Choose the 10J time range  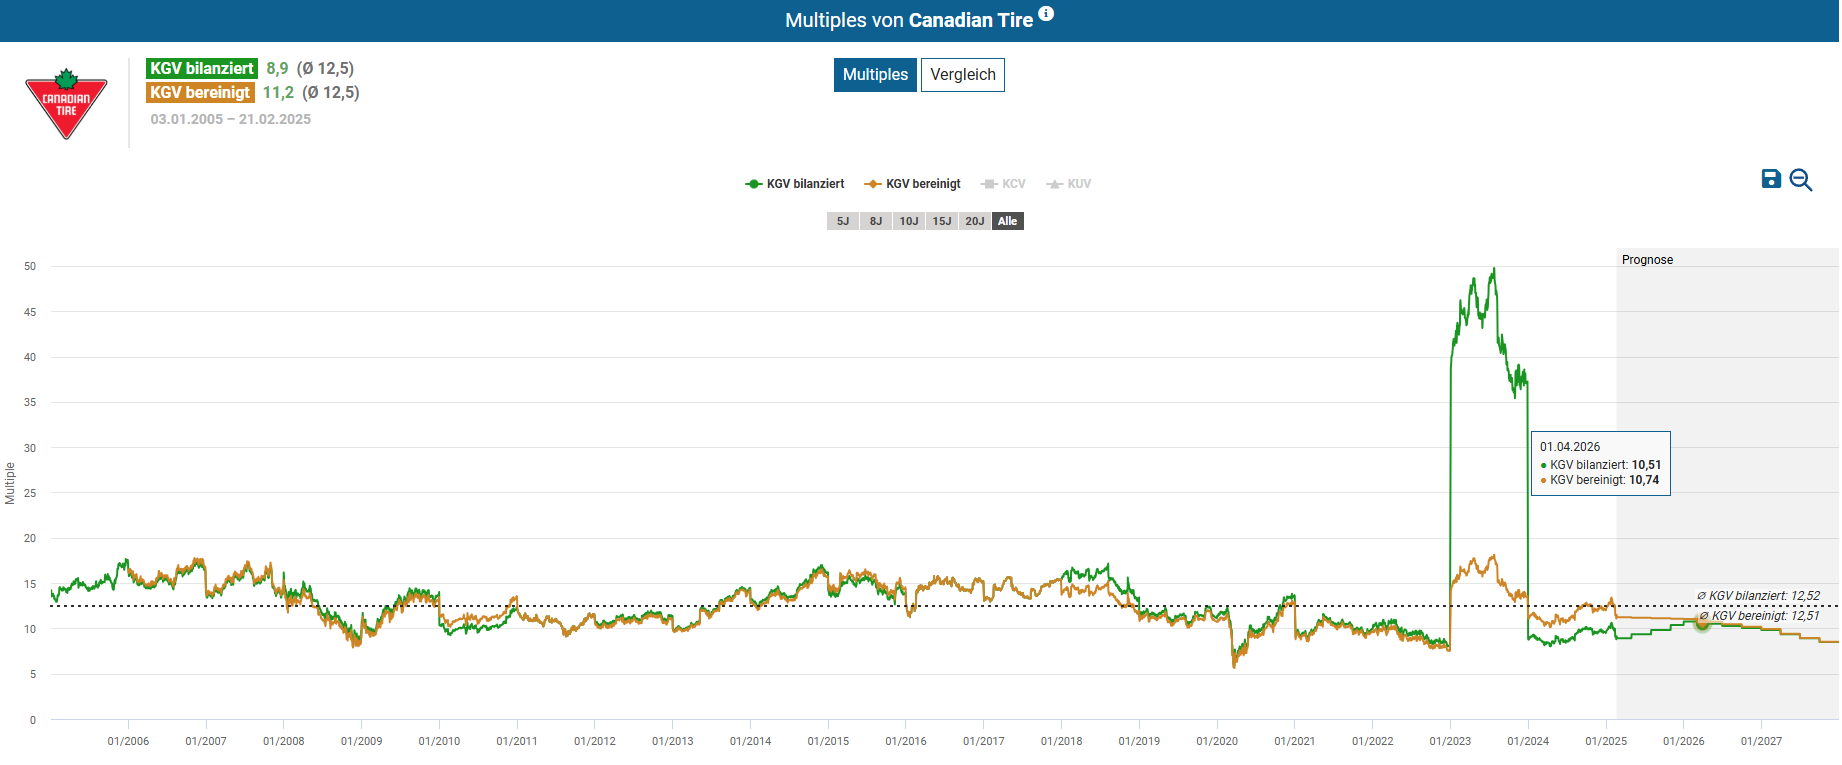[x=908, y=221]
